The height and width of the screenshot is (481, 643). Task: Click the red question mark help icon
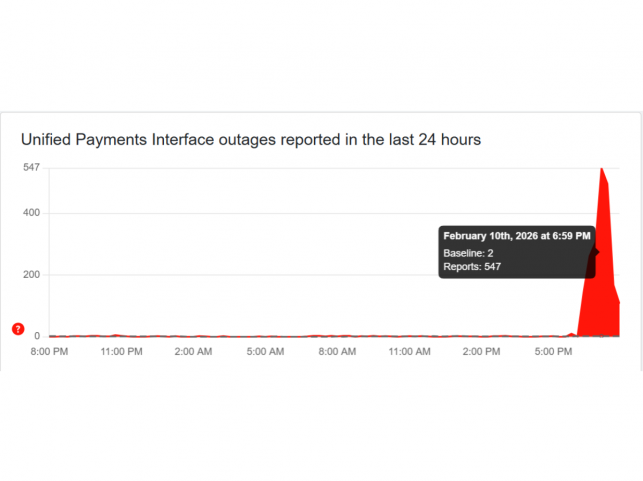(17, 329)
